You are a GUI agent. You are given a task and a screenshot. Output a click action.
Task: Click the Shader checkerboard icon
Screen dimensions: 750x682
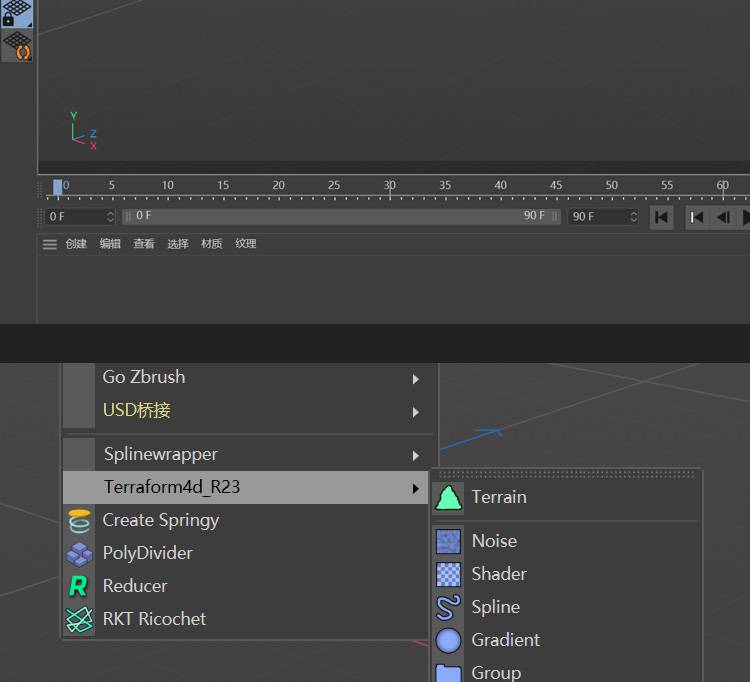pos(448,574)
